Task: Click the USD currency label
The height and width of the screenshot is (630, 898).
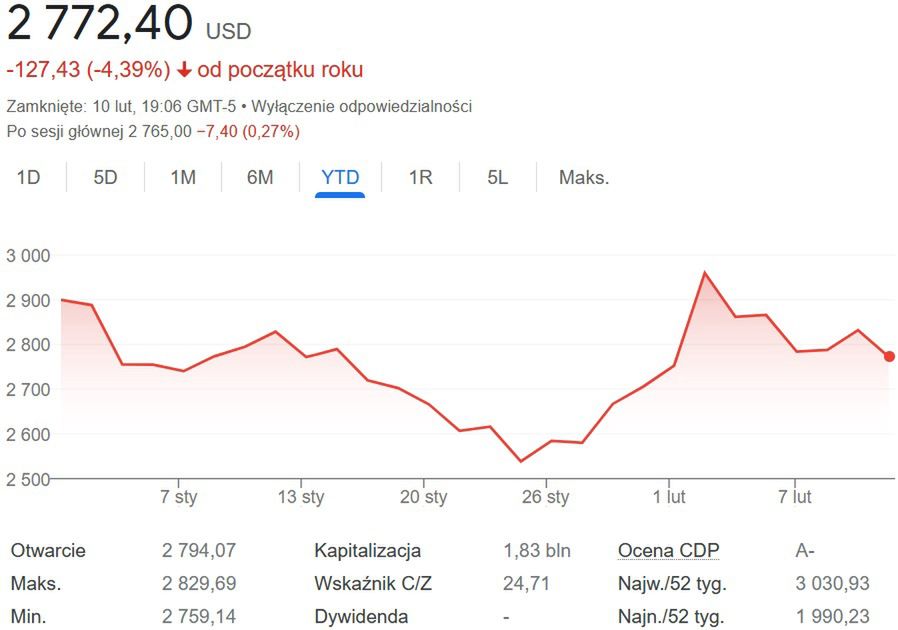Action: pyautogui.click(x=229, y=32)
